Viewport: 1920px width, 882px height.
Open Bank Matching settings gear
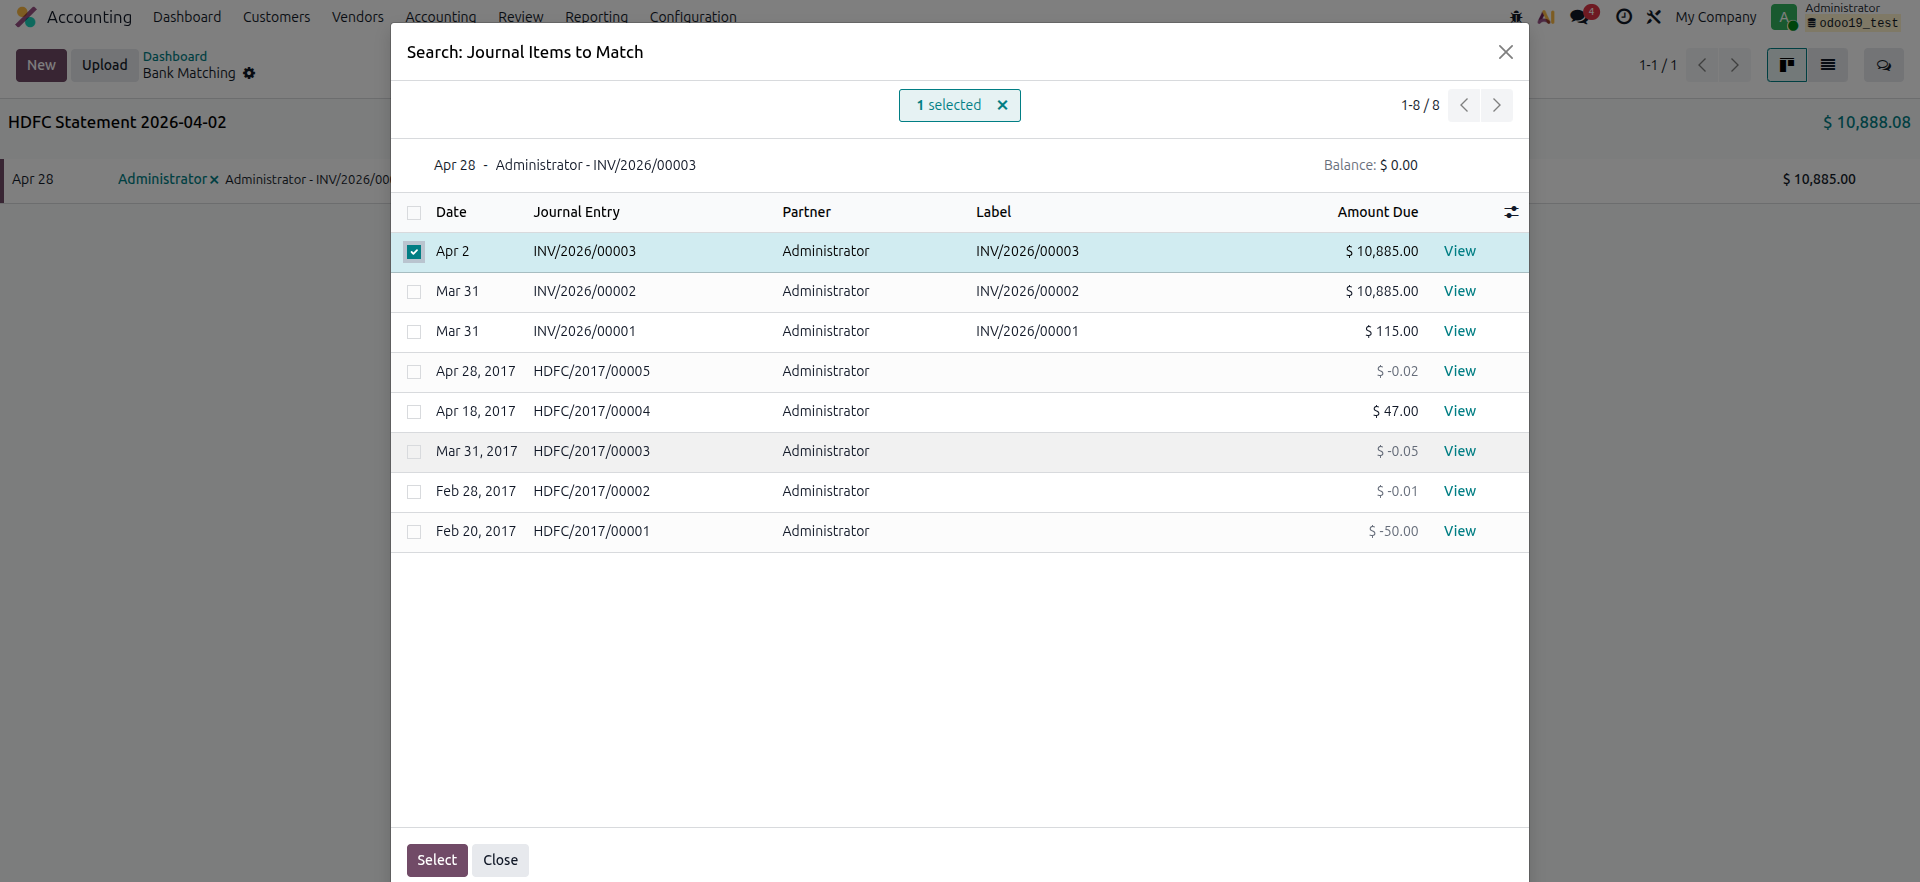click(249, 73)
